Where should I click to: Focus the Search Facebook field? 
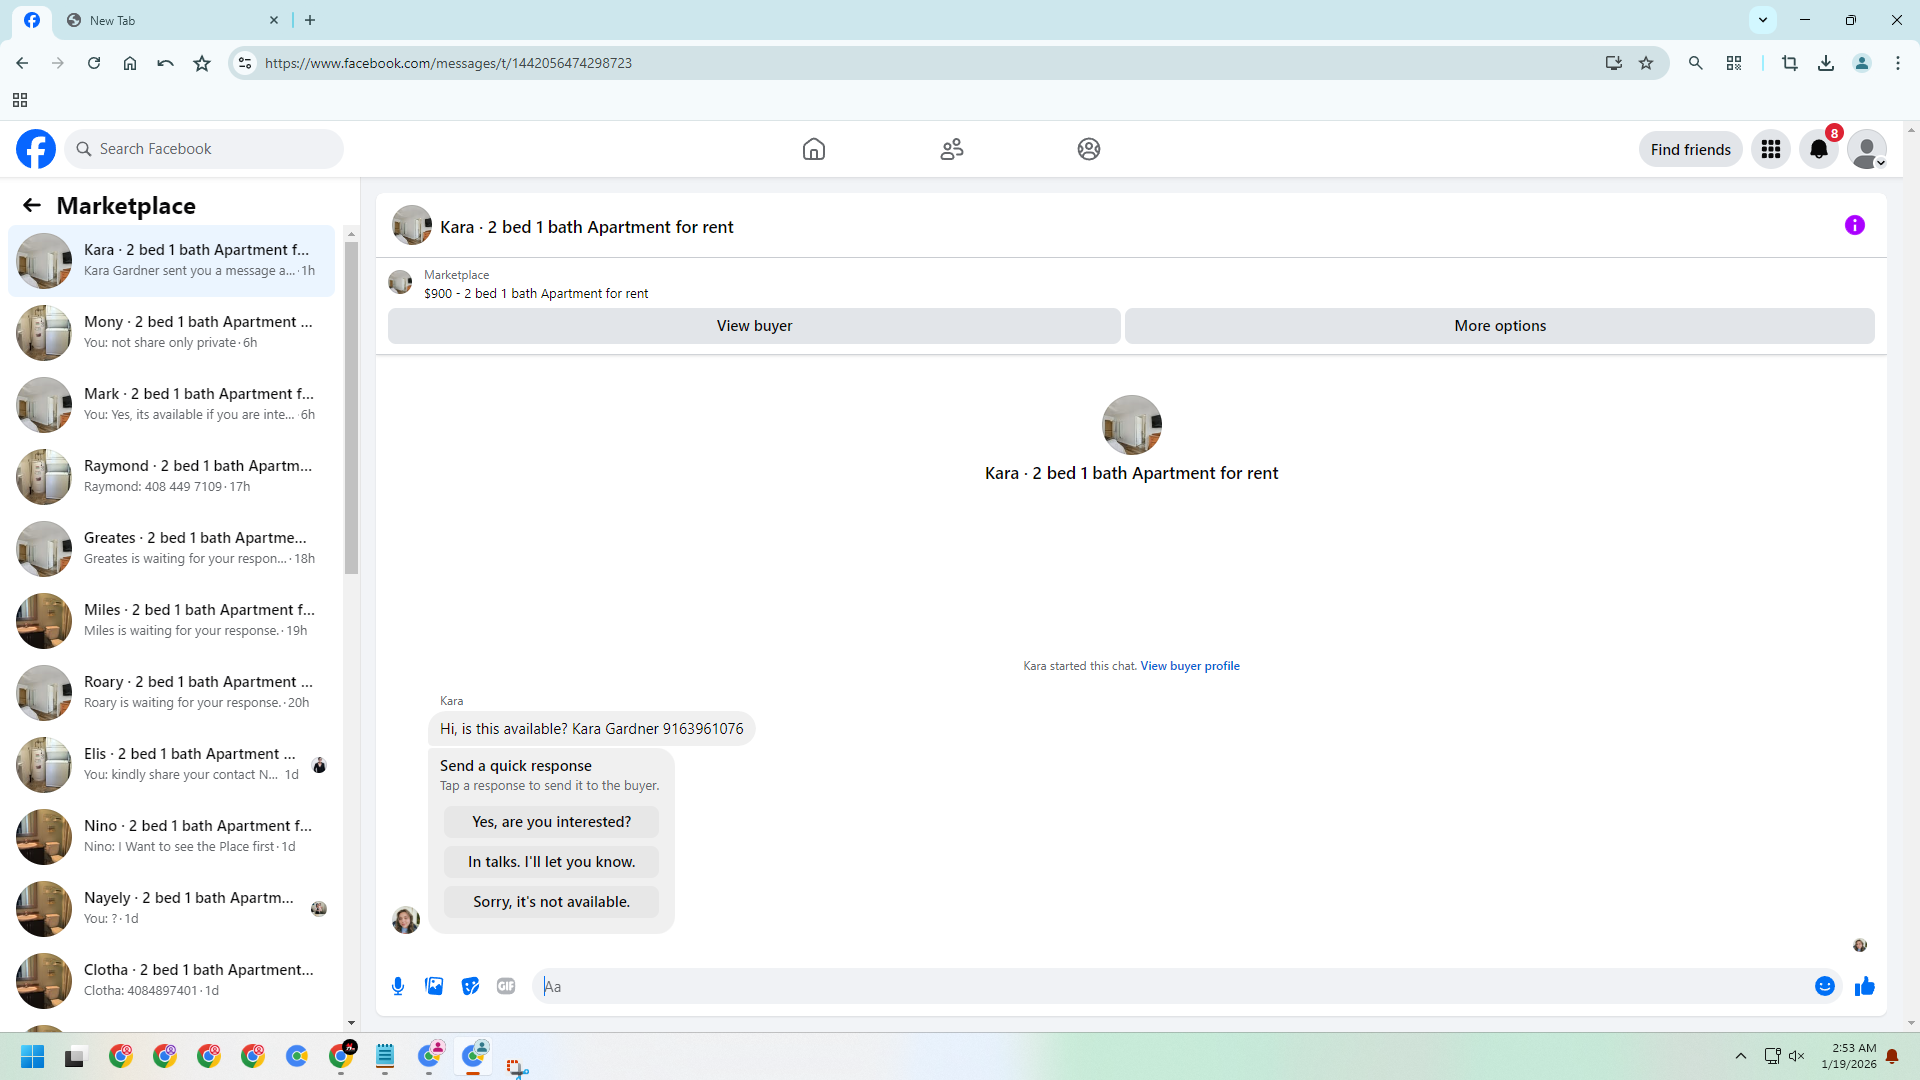pos(204,149)
